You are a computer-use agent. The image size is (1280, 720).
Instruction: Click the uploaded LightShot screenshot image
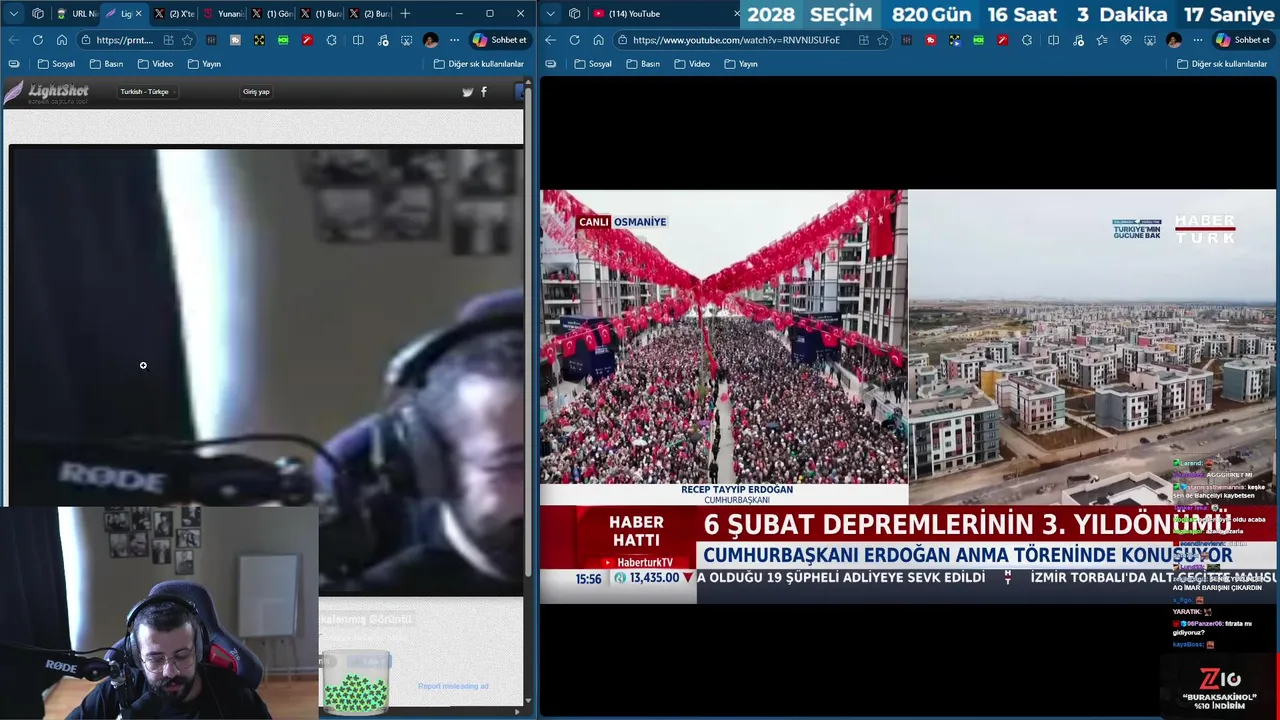pyautogui.click(x=266, y=370)
